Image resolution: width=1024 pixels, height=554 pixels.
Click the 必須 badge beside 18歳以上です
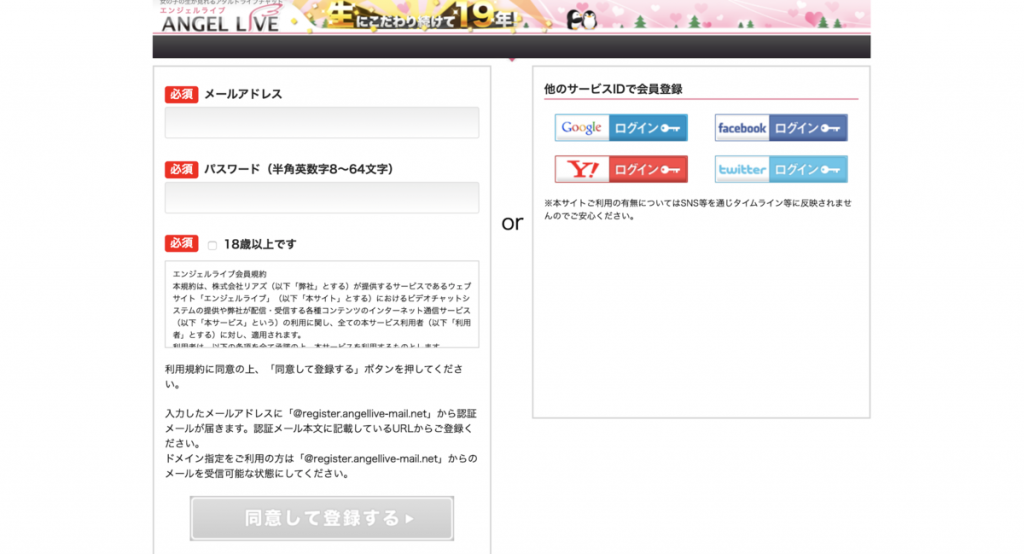(x=181, y=244)
